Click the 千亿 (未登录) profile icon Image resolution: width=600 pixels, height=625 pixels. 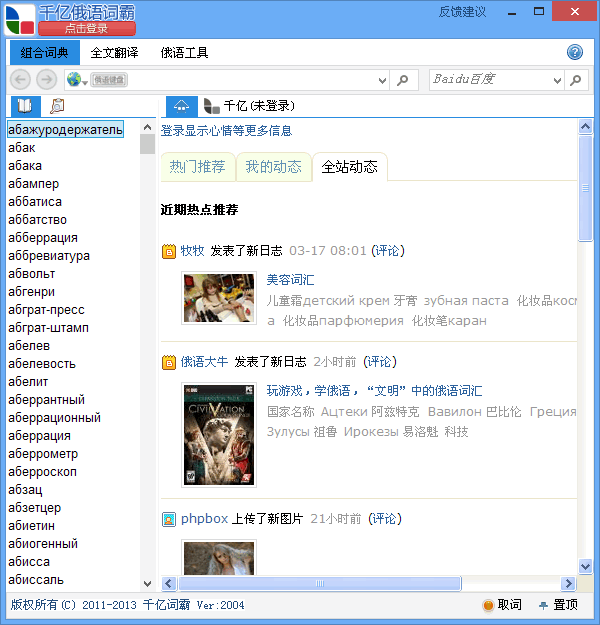[211, 106]
